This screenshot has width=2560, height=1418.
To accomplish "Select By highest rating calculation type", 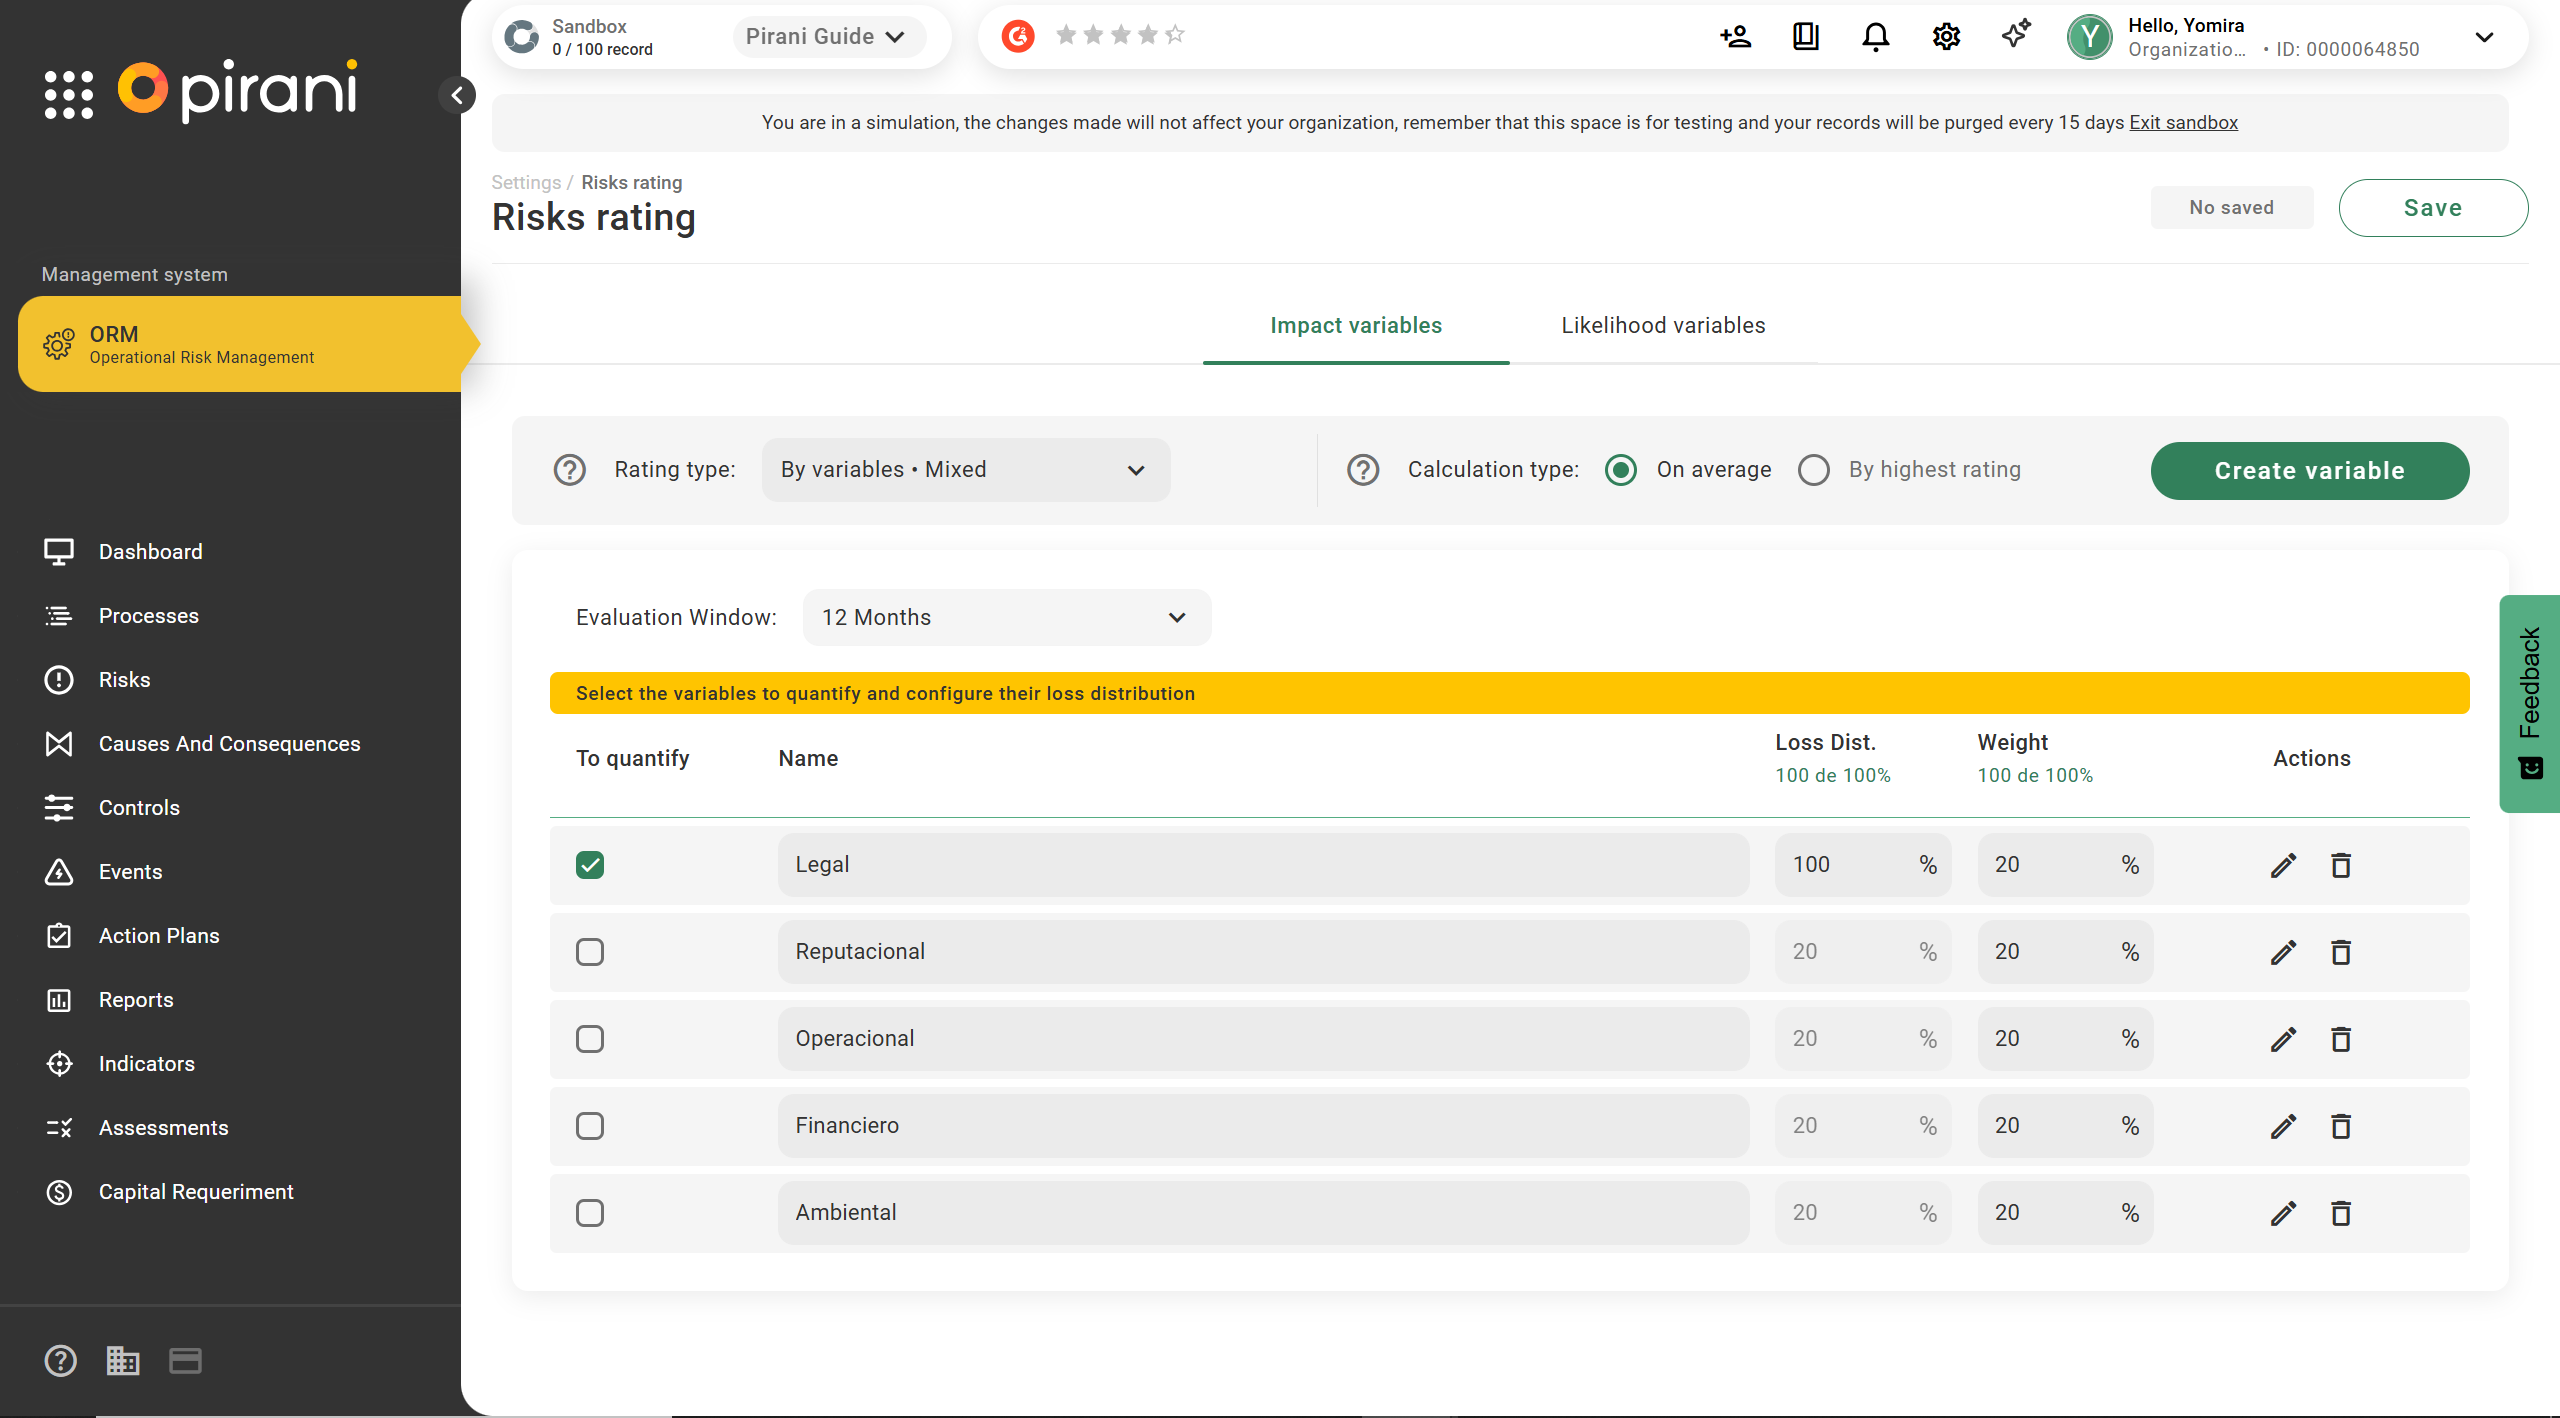I will tap(1814, 470).
